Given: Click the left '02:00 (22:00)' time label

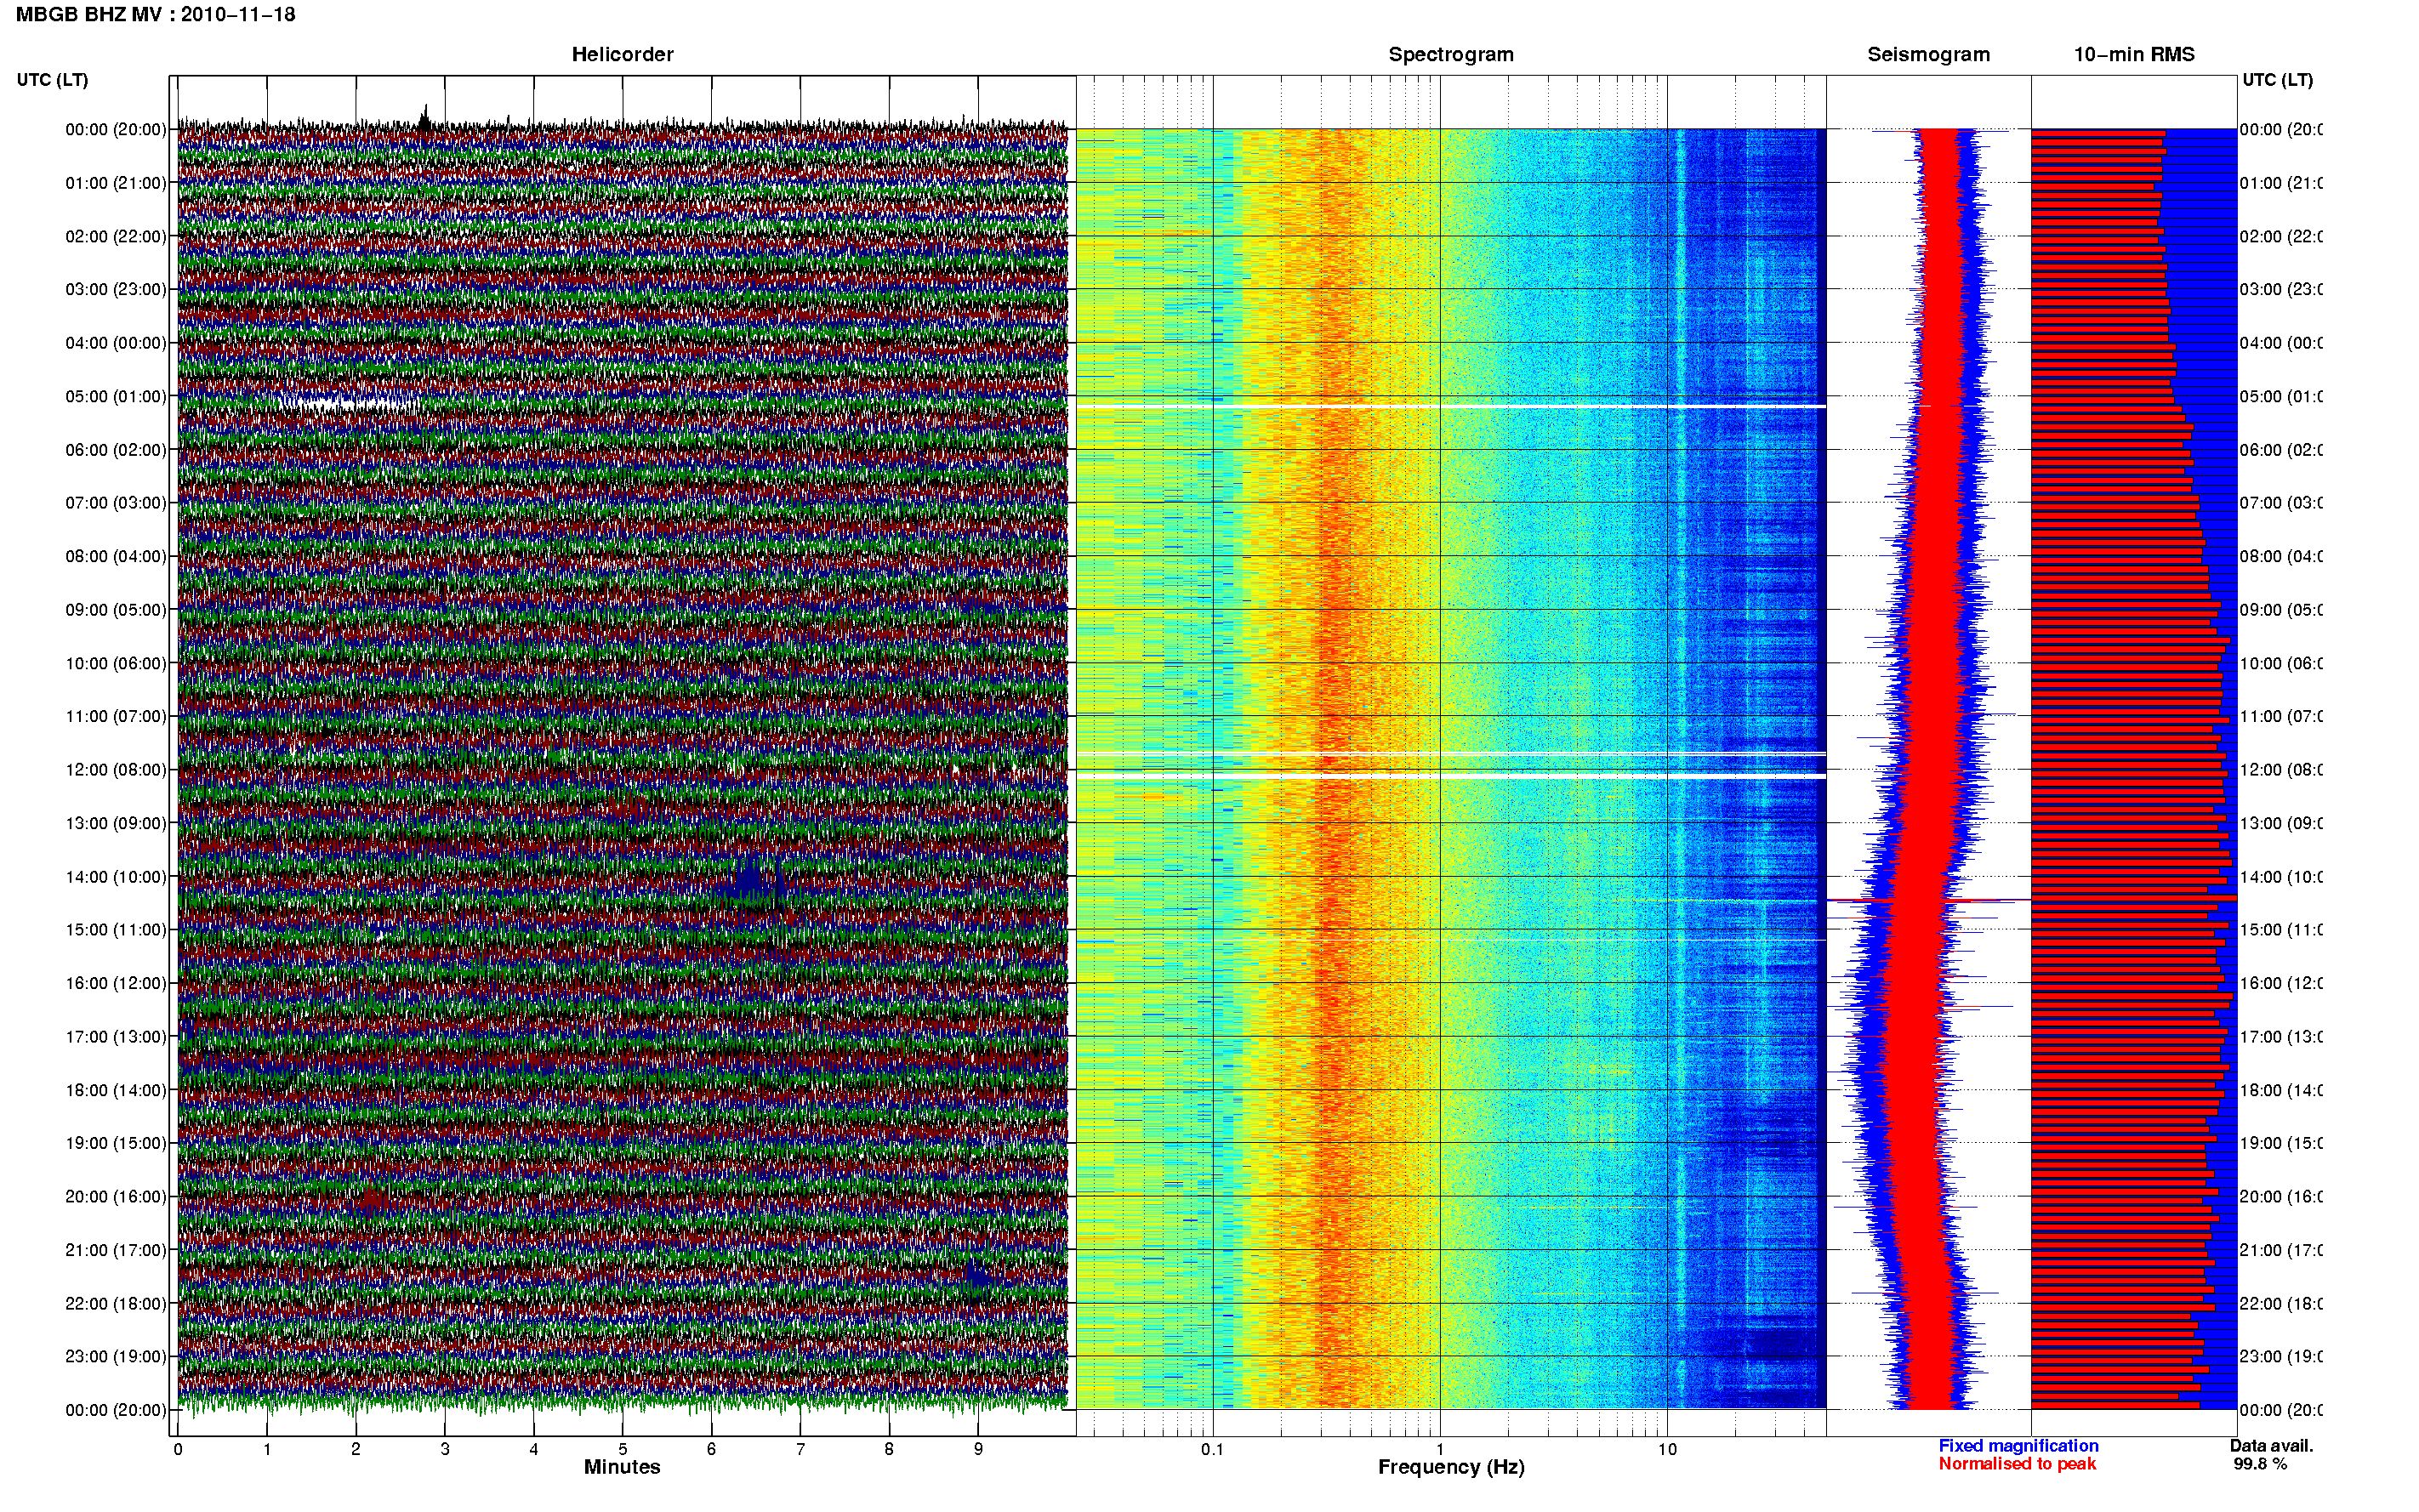Looking at the screenshot, I should 116,236.
